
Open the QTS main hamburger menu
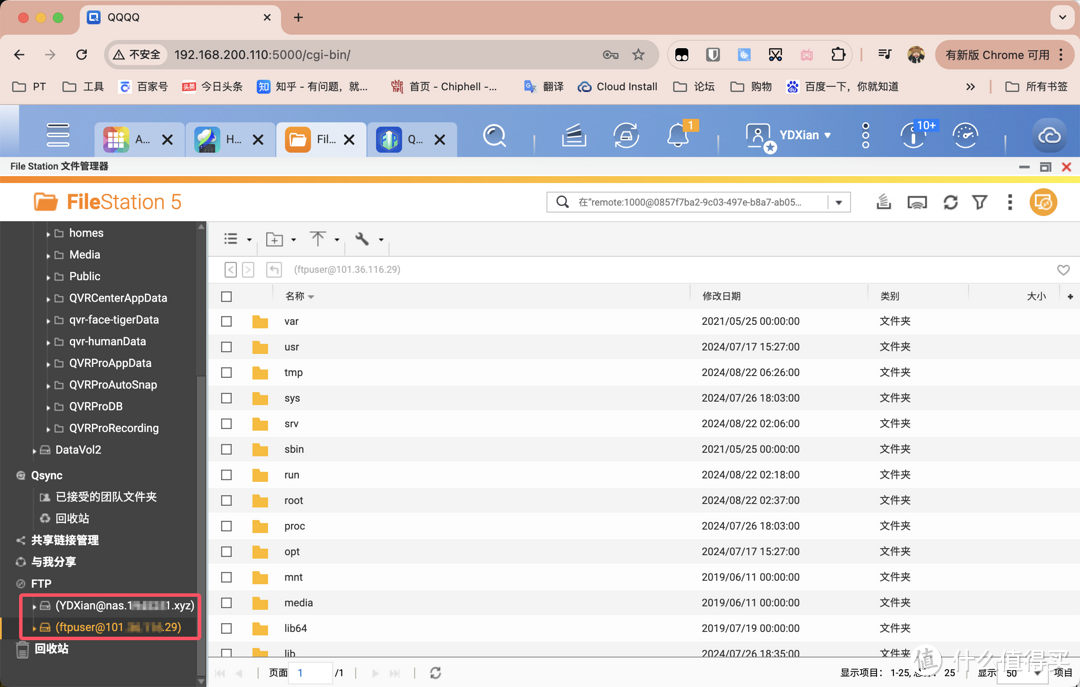(58, 135)
